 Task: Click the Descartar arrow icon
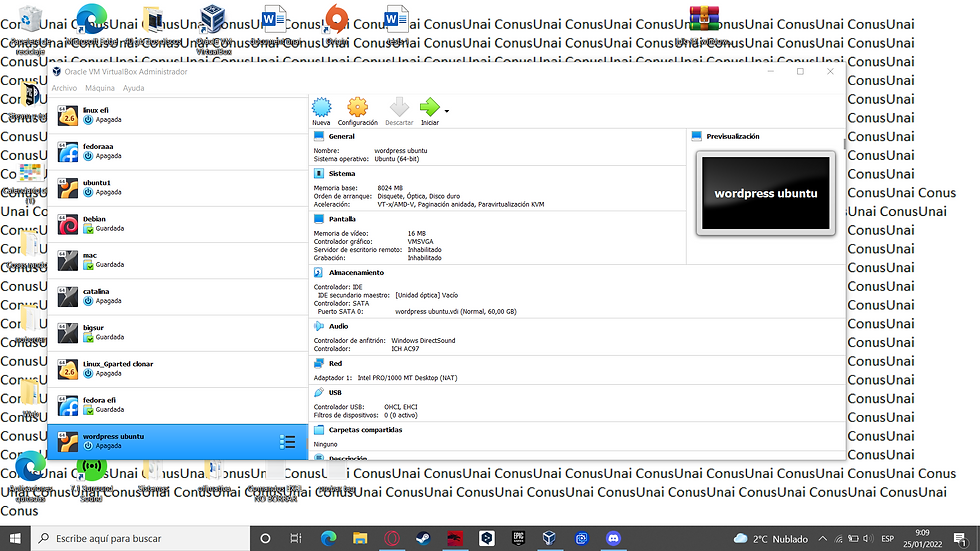tap(399, 107)
